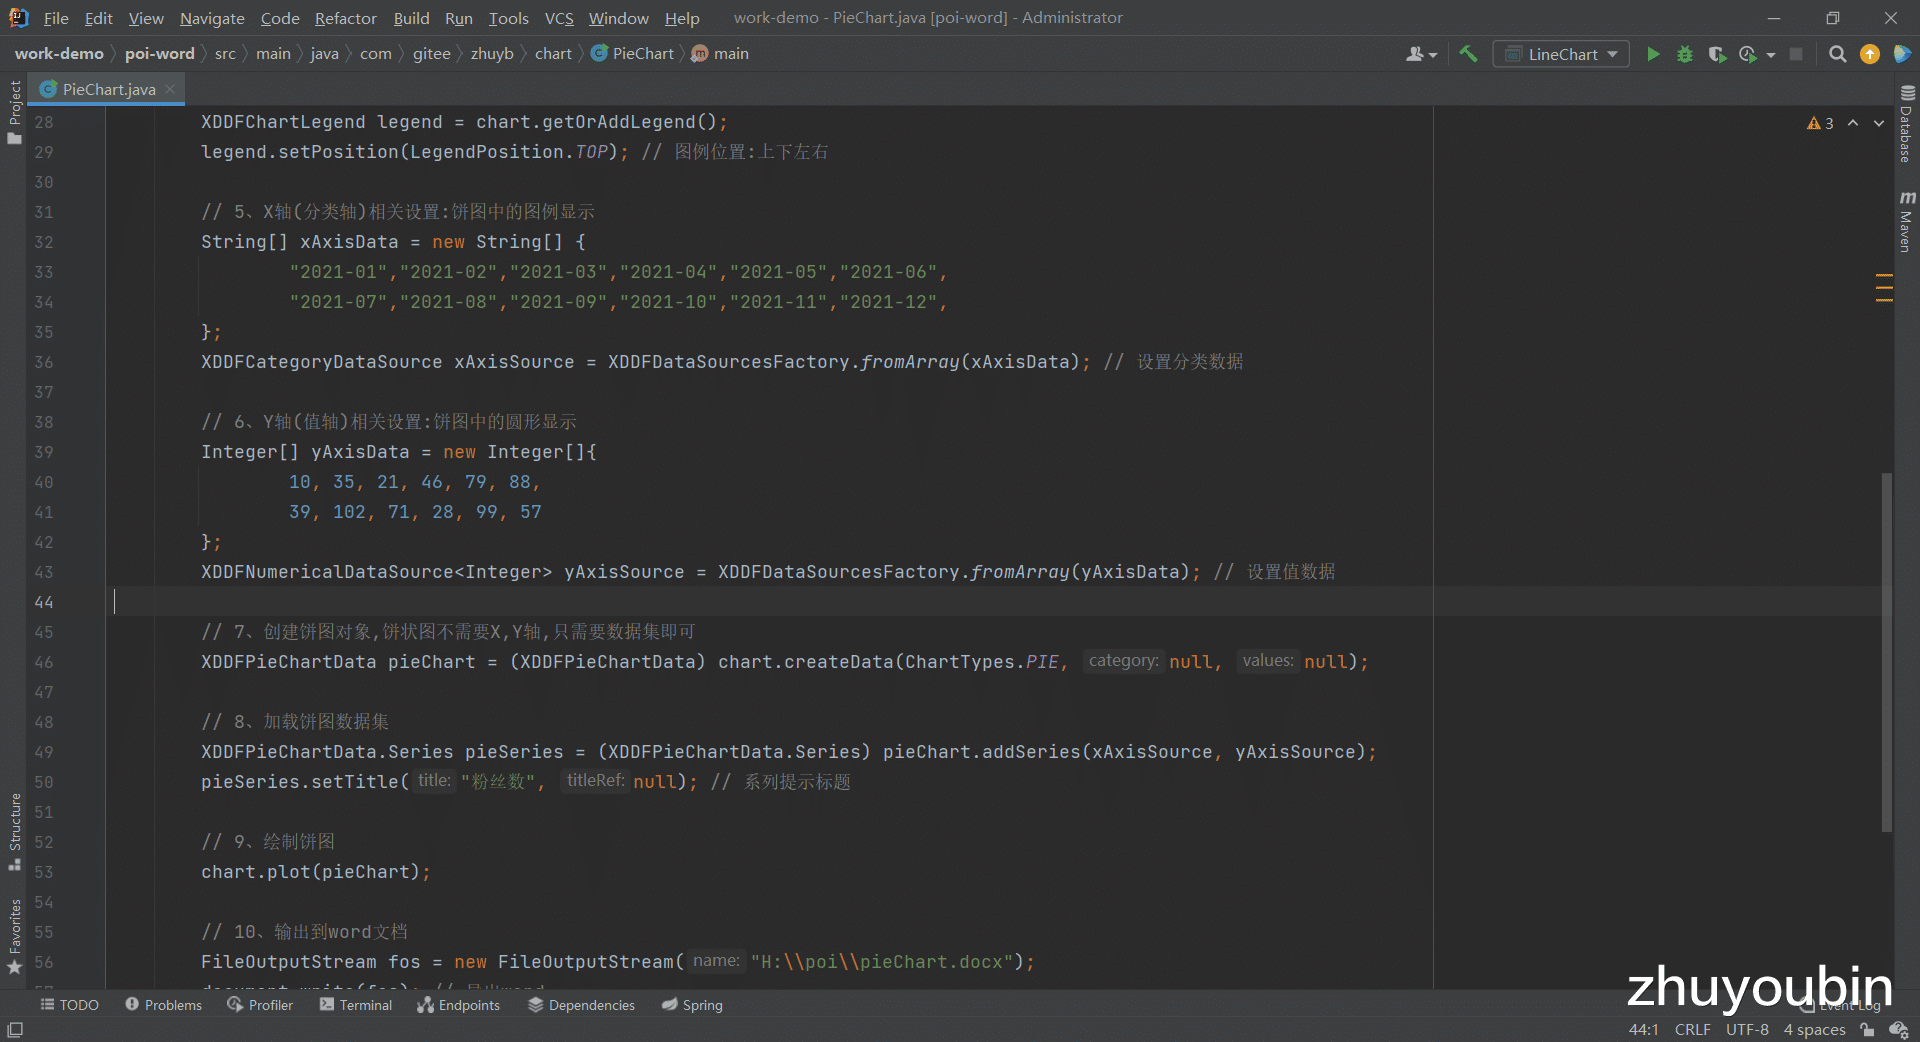Image resolution: width=1920 pixels, height=1042 pixels.
Task: Open the Project tool window
Action: pyautogui.click(x=14, y=111)
